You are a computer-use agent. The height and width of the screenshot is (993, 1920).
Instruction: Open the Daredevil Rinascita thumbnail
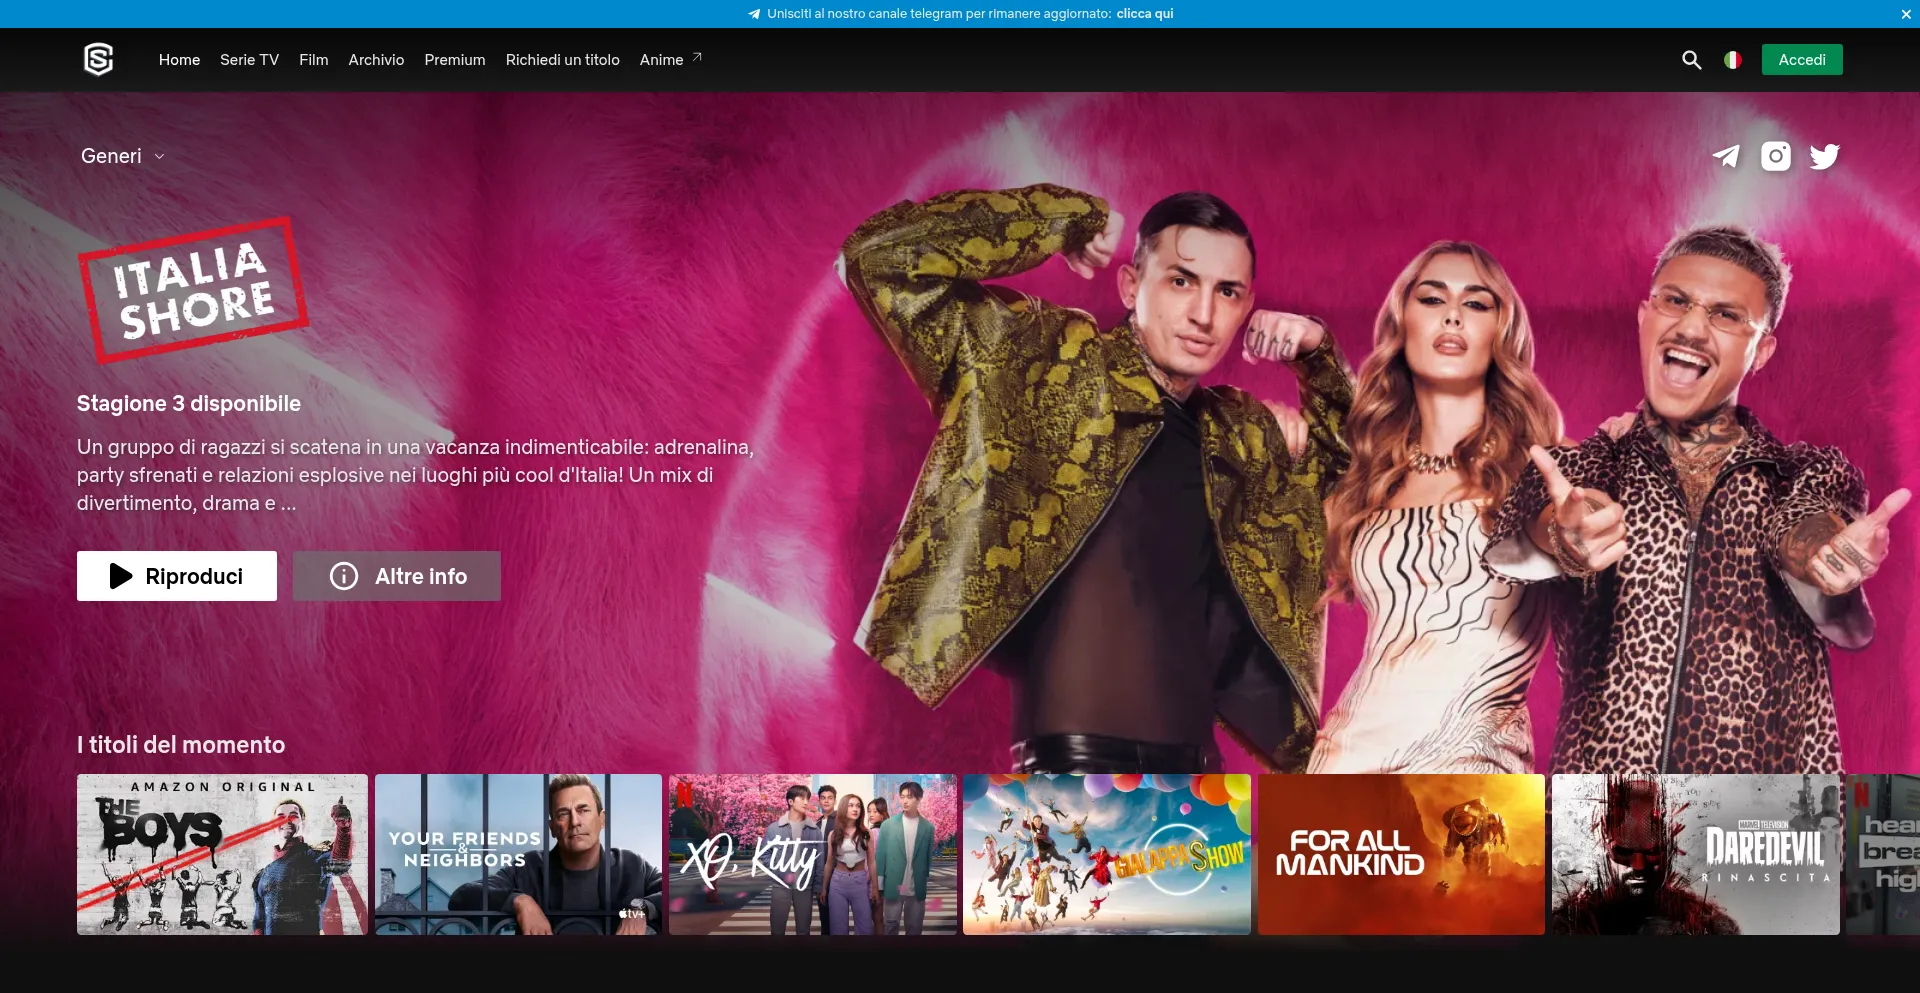[1695, 855]
